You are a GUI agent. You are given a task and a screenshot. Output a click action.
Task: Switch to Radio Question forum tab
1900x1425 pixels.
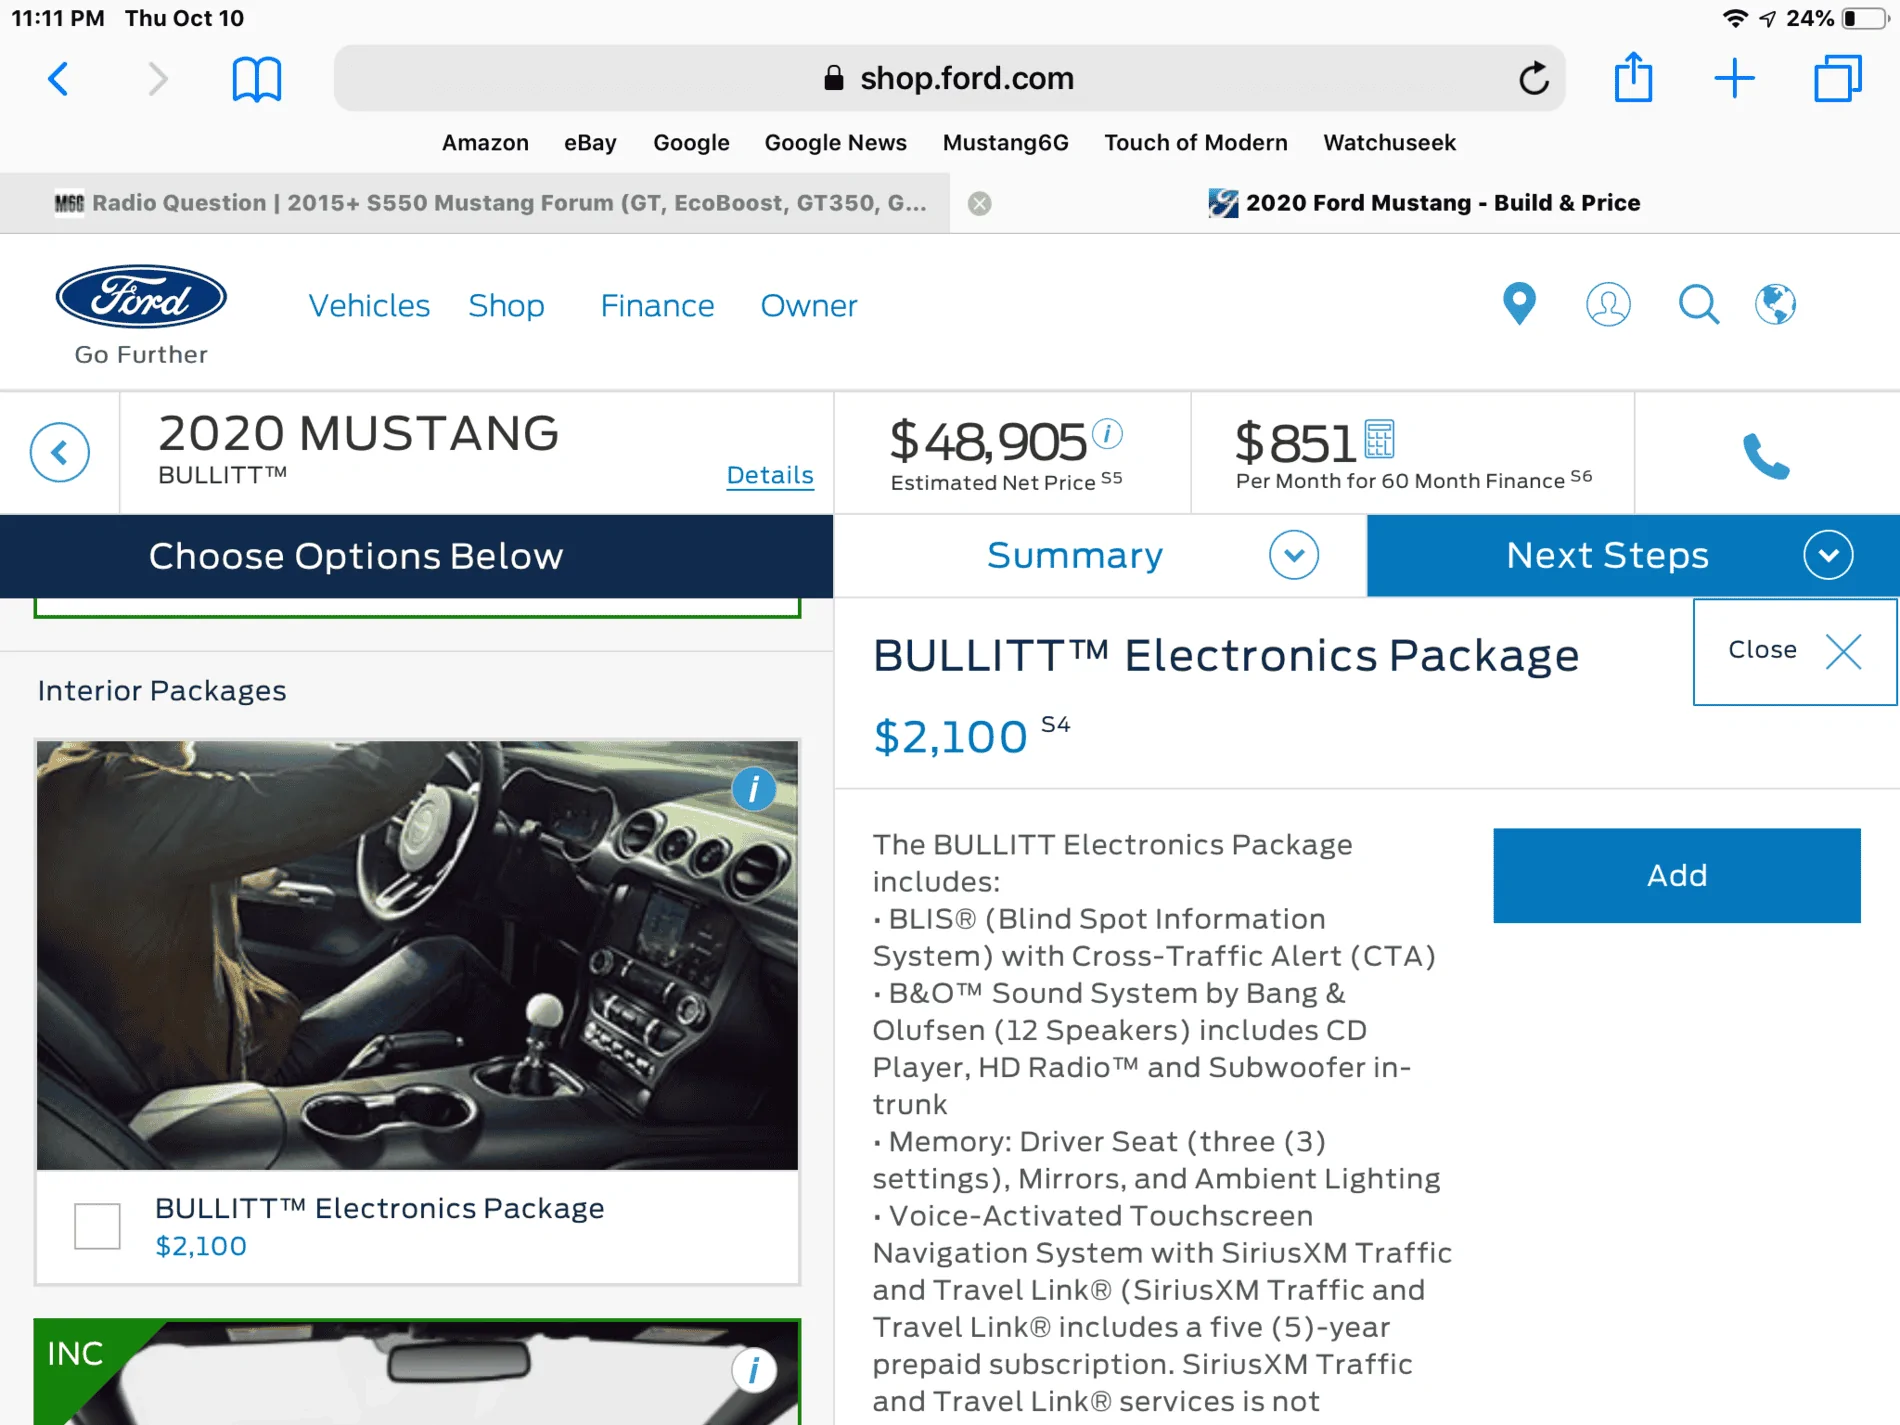pos(475,203)
